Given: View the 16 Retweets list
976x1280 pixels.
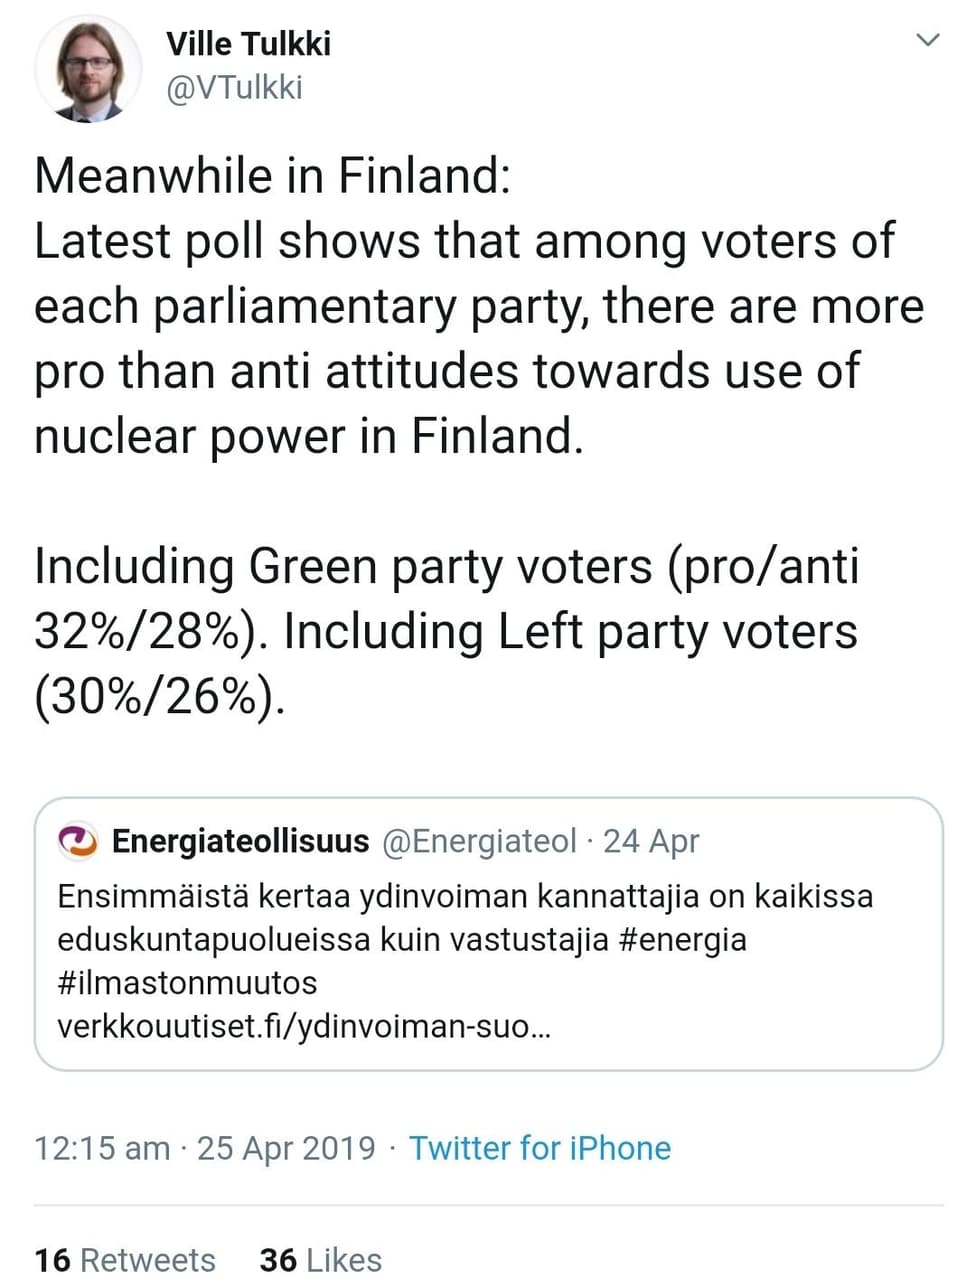Looking at the screenshot, I should click(125, 1260).
